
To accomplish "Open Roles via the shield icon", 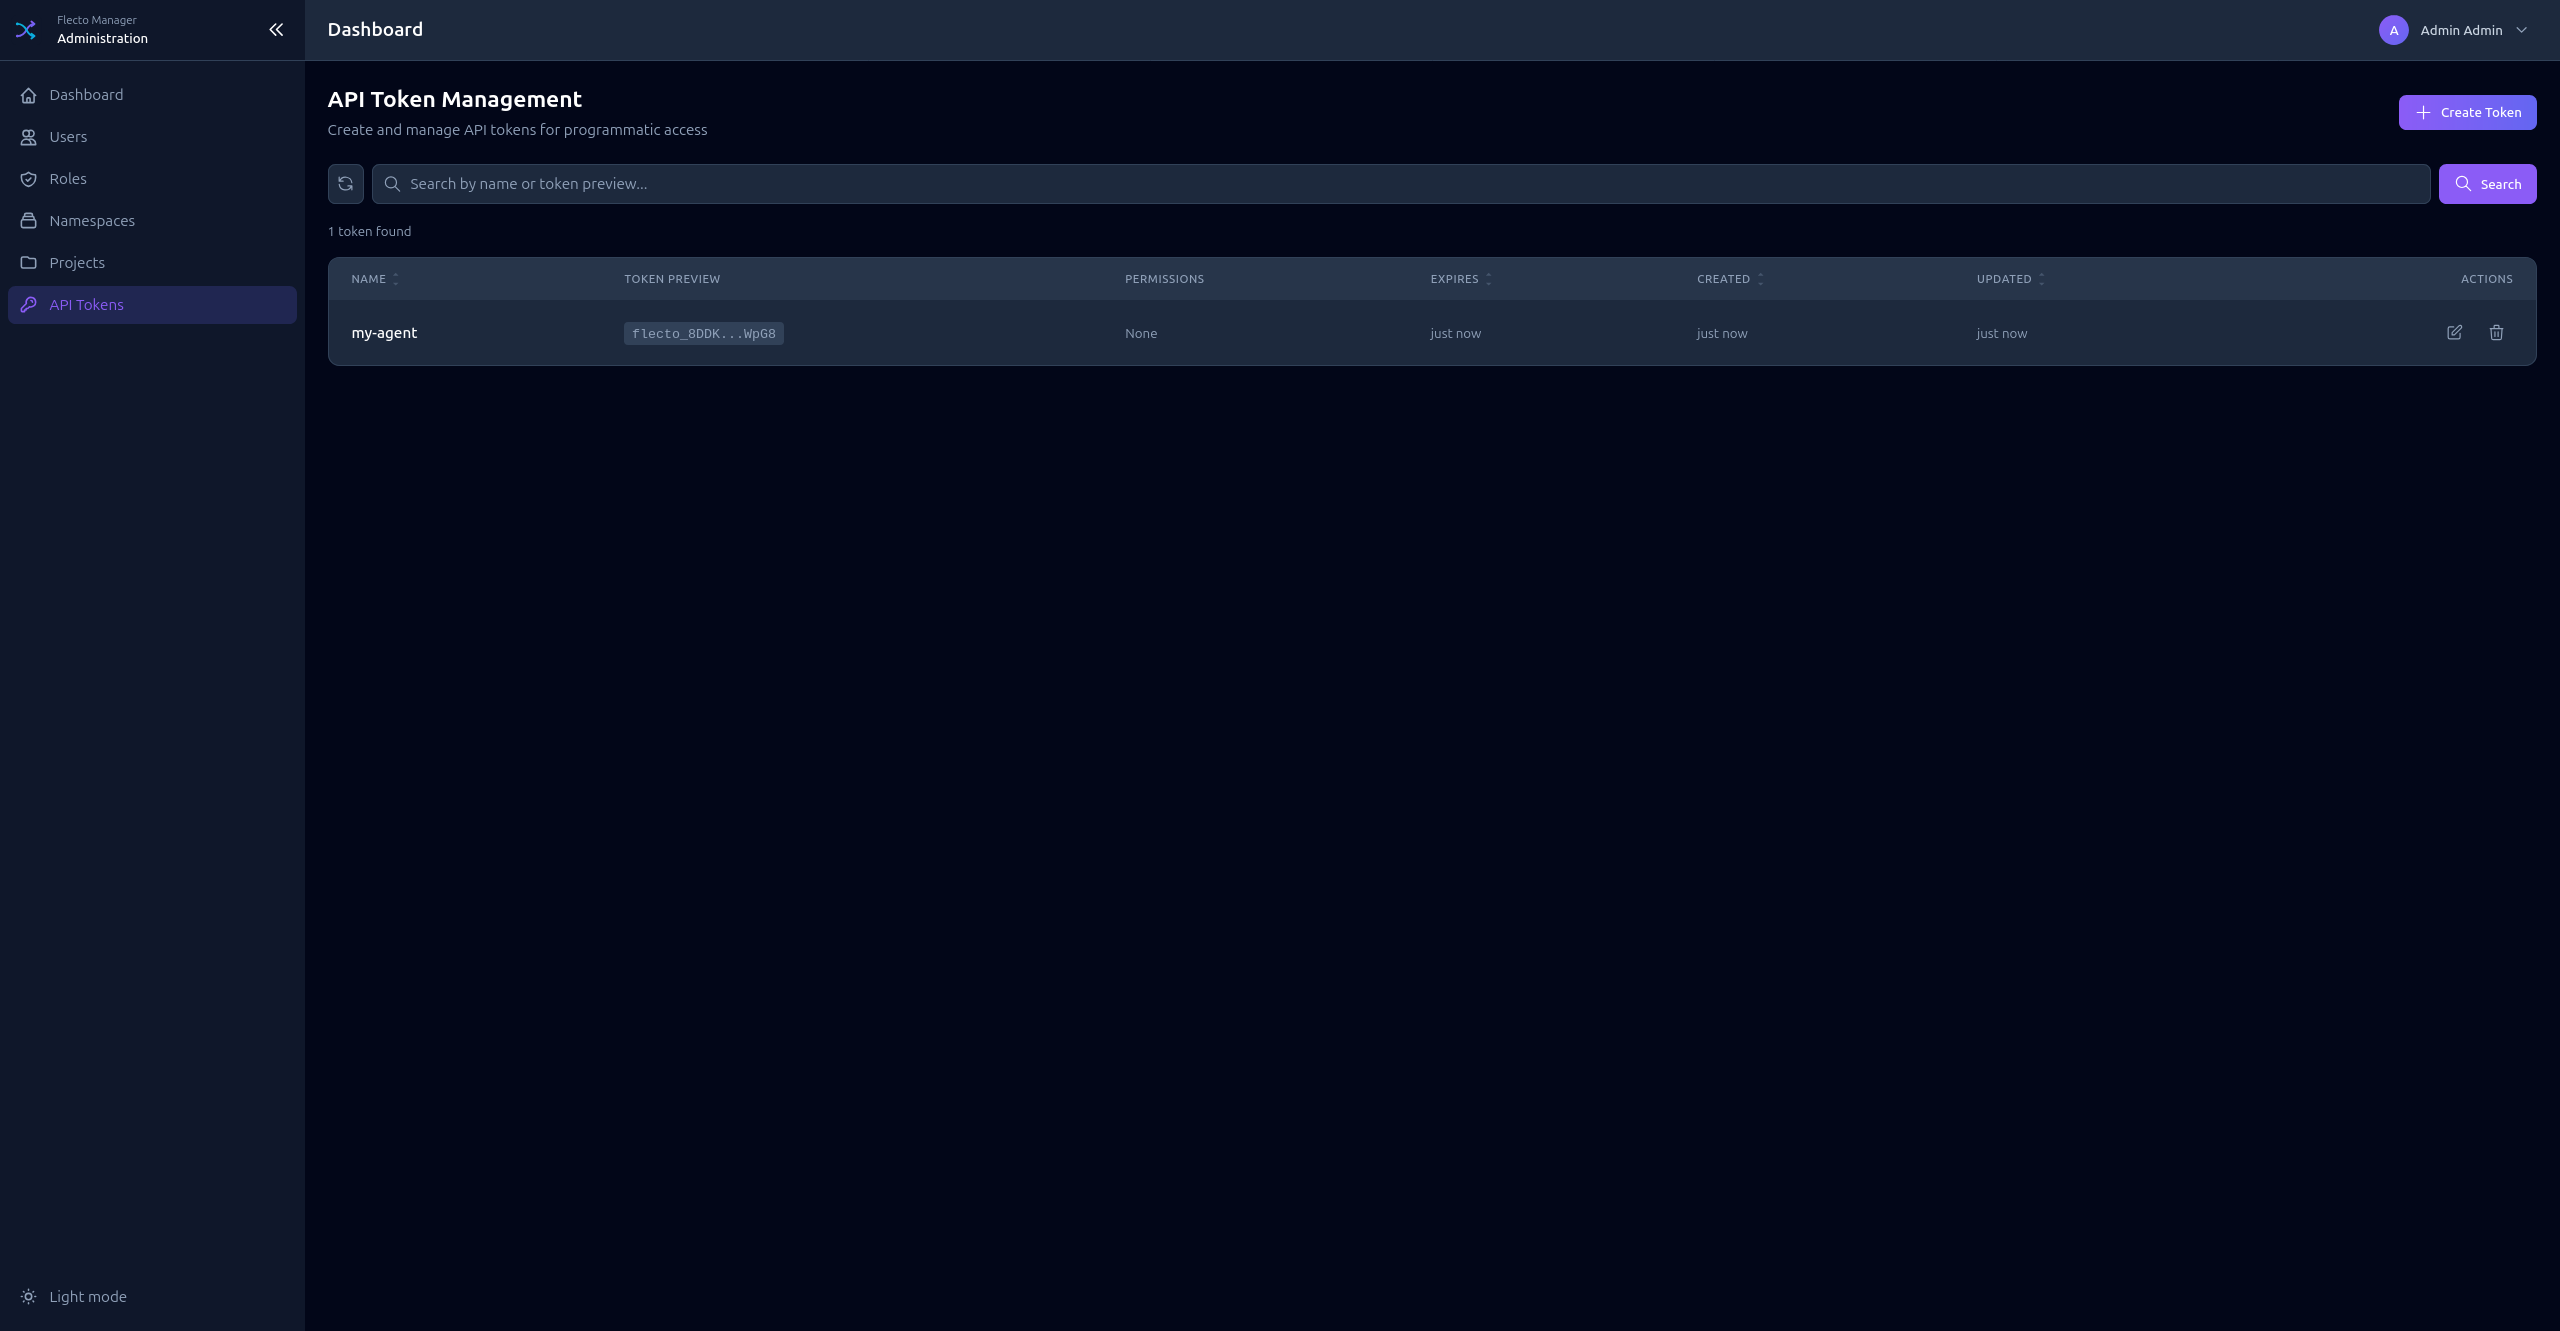I will tap(29, 179).
